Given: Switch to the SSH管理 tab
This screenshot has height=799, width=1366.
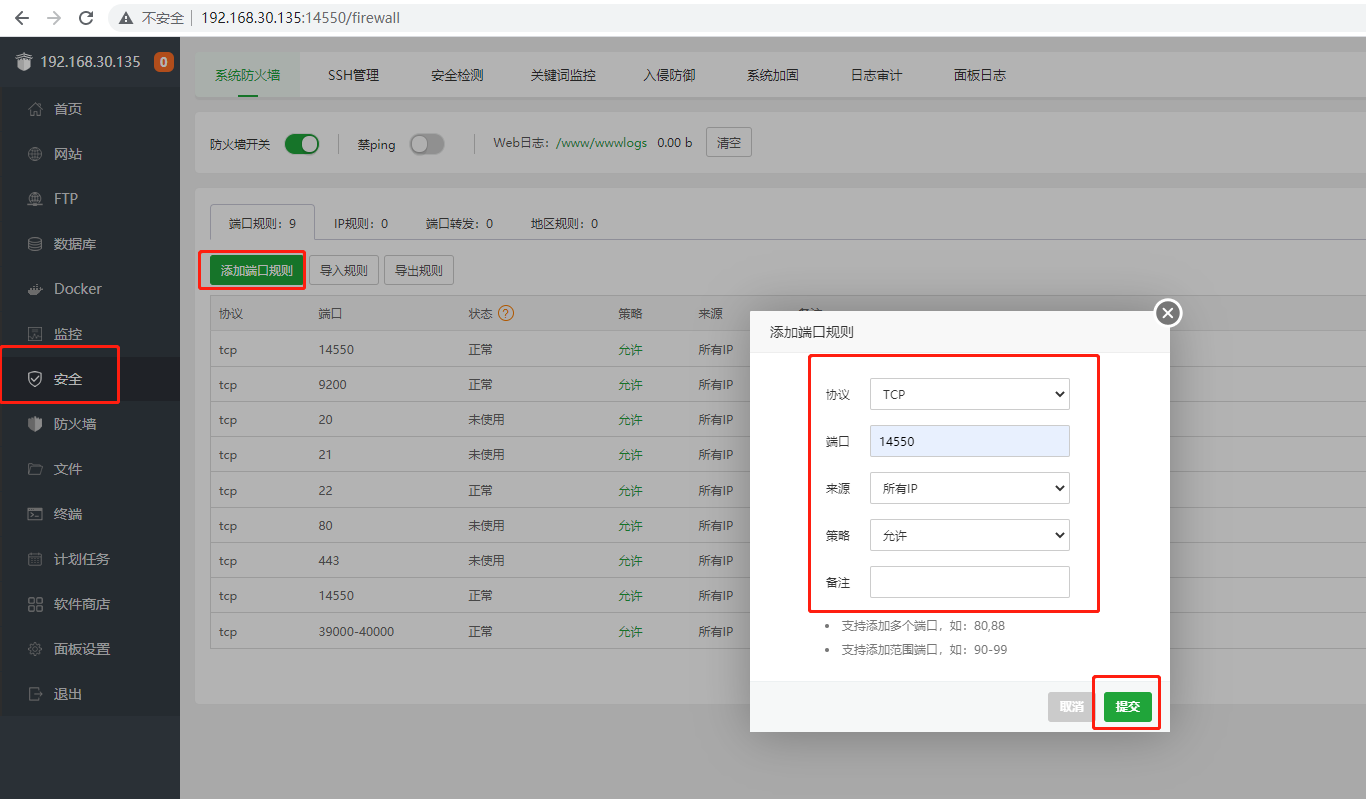Looking at the screenshot, I should tap(354, 75).
